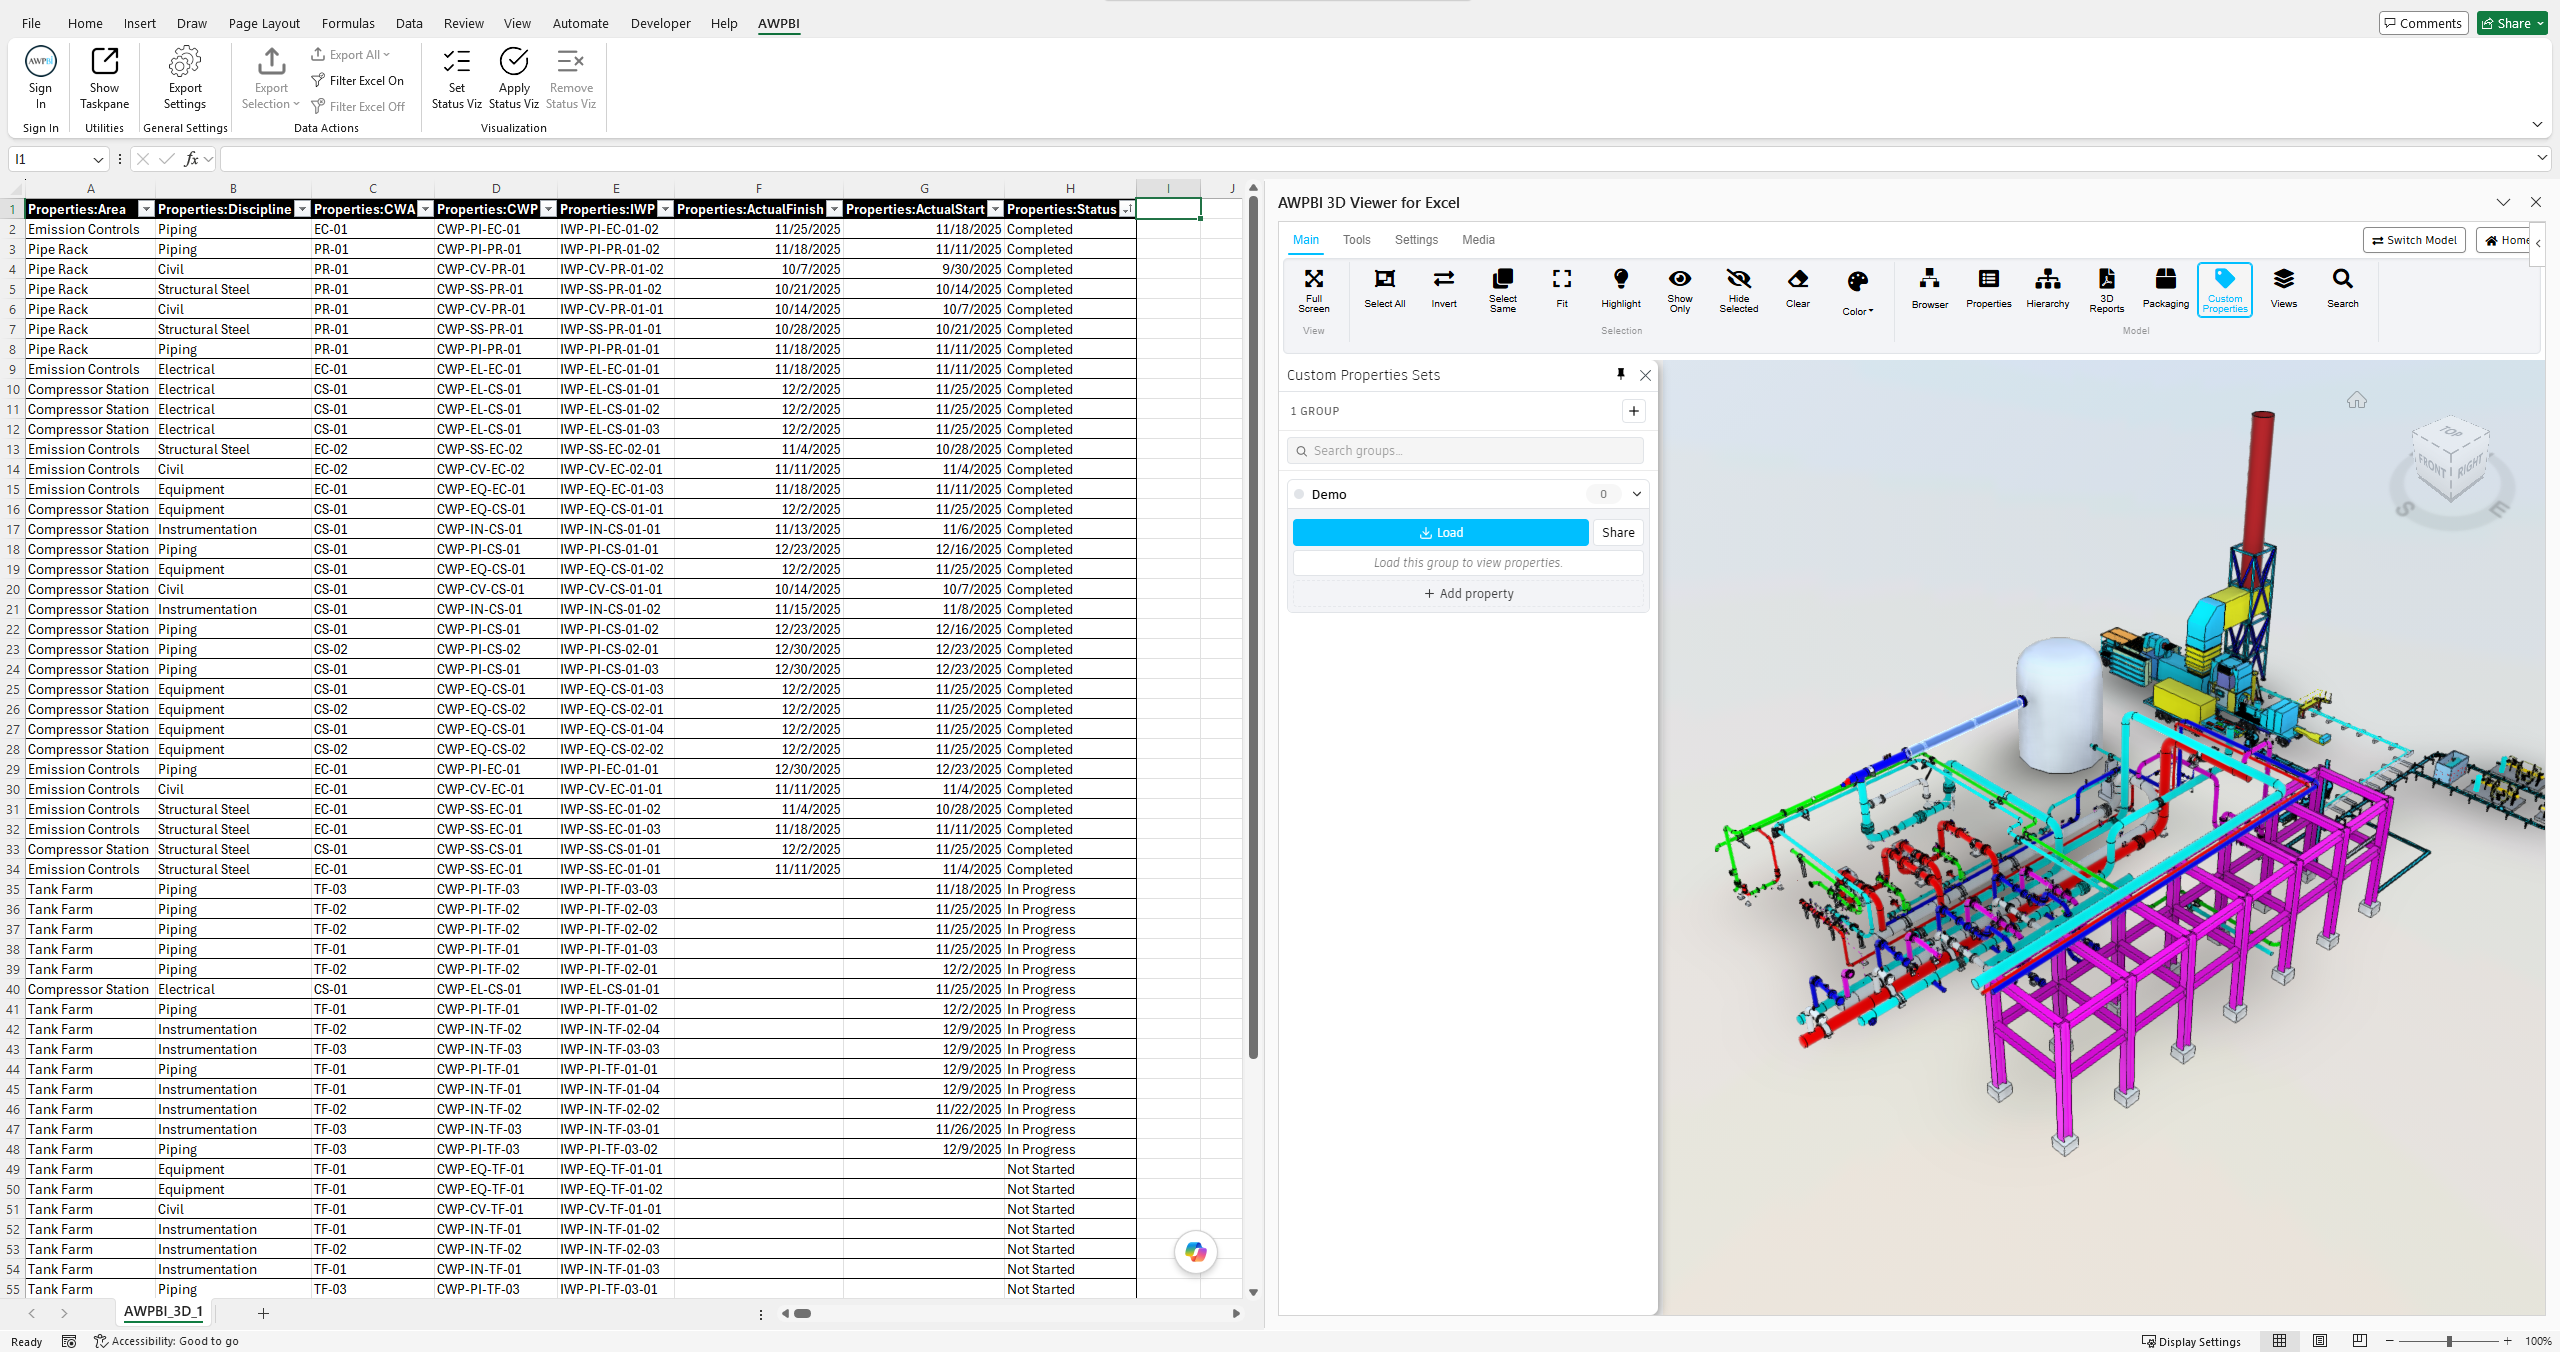Click Apply Status Viz icon
This screenshot has height=1352, width=2560.
click(x=514, y=62)
